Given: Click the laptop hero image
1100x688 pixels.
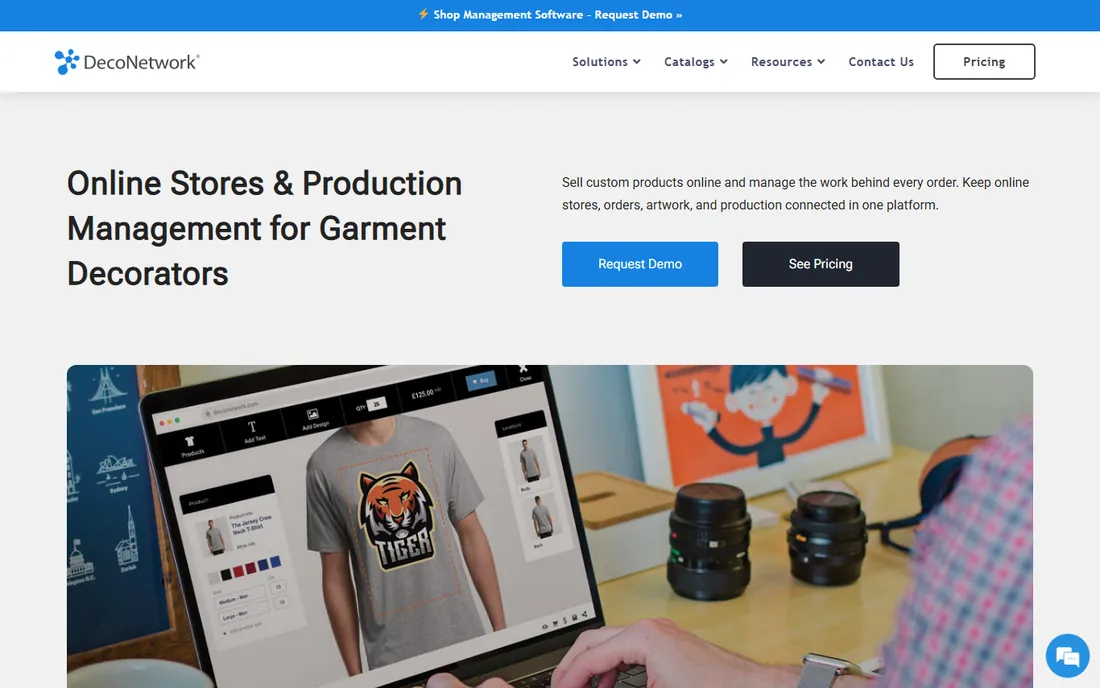Looking at the screenshot, I should [x=549, y=526].
